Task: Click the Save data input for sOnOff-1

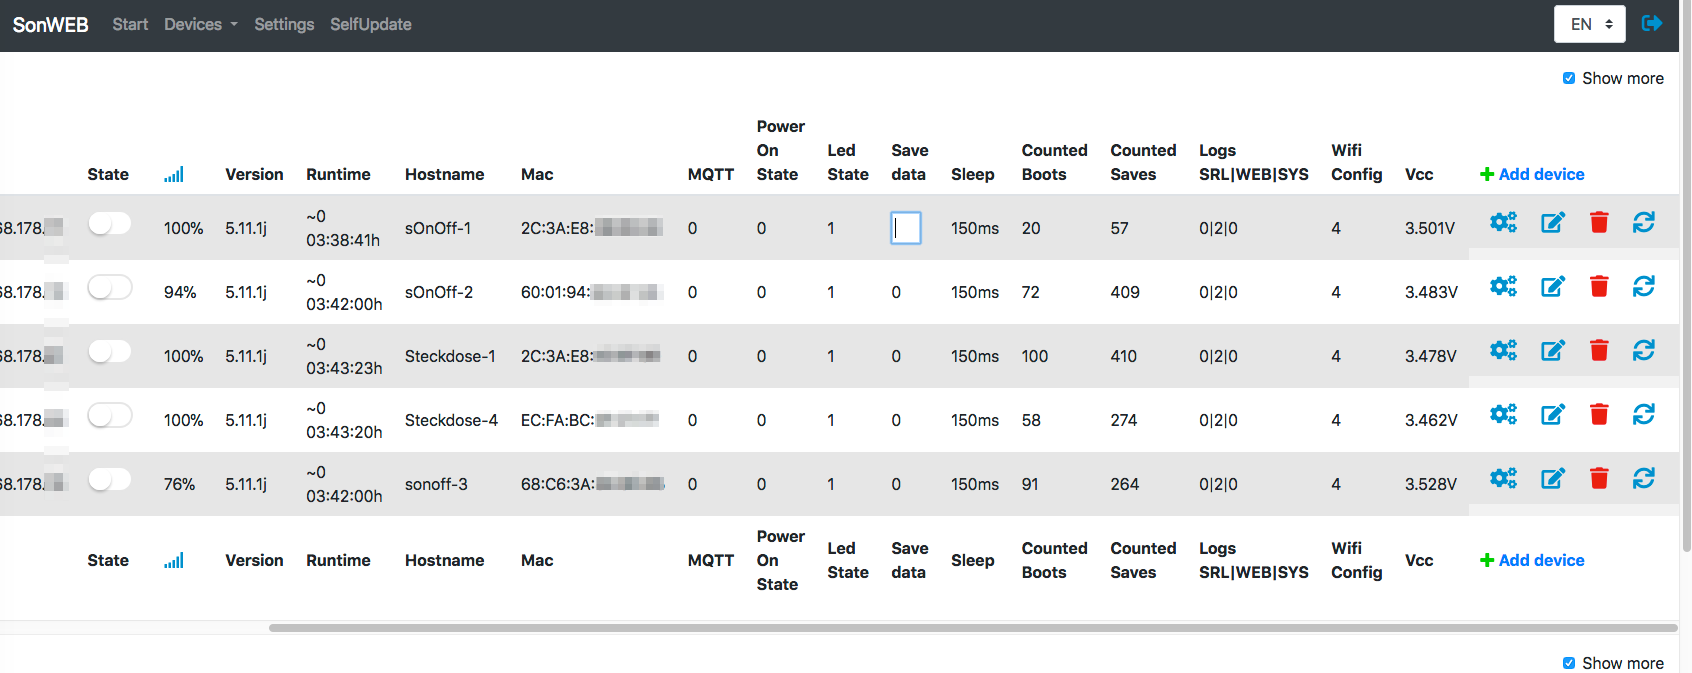Action: 906,228
